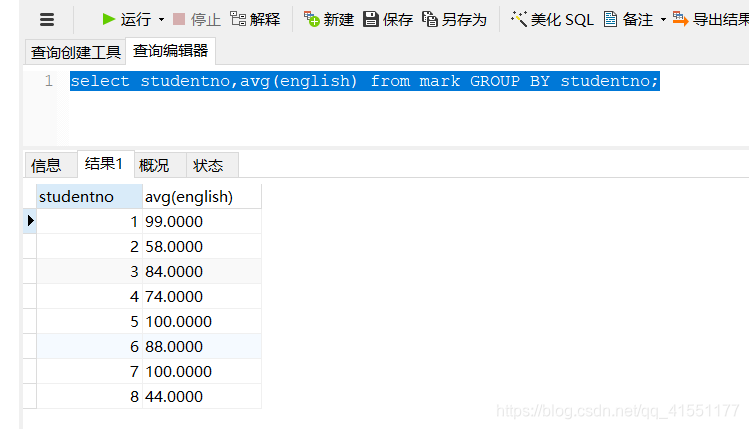Click inside the highlighted SQL query line
The image size is (749, 429).
(364, 81)
